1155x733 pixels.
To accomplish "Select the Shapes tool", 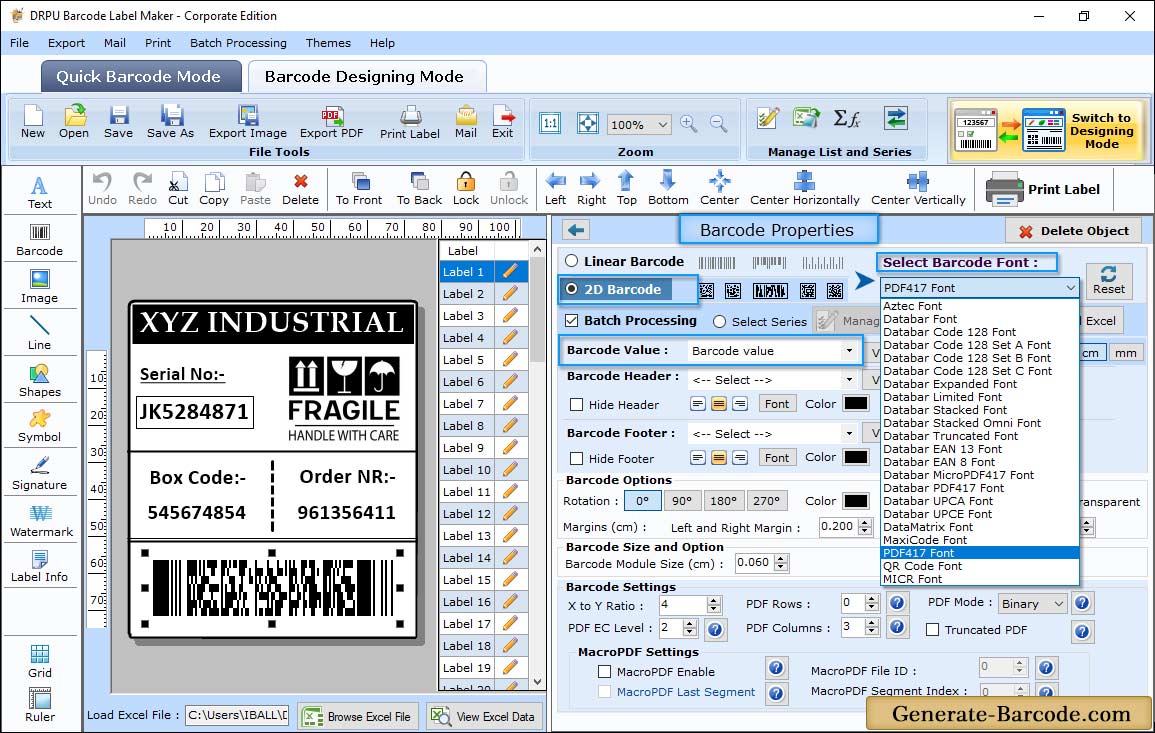I will (x=40, y=381).
